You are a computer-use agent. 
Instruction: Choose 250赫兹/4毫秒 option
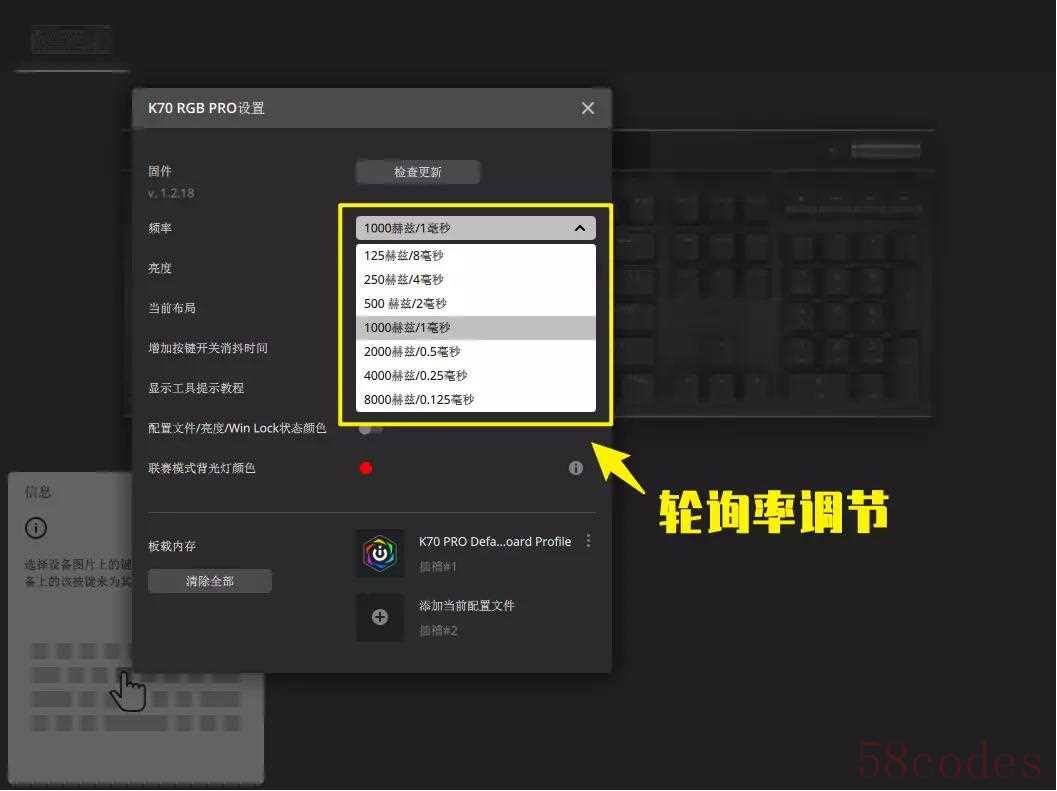coord(476,279)
